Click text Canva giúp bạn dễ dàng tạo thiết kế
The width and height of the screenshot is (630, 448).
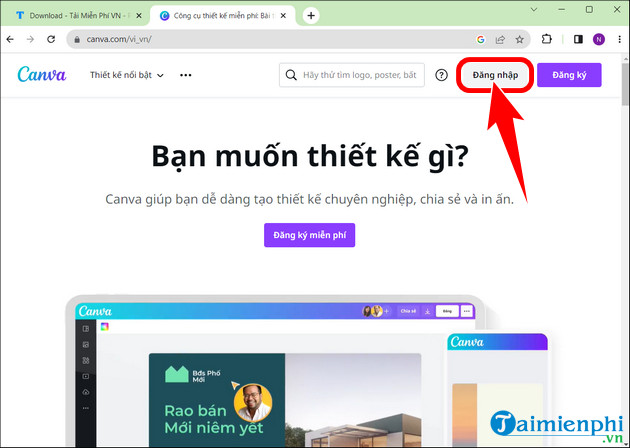click(x=309, y=199)
